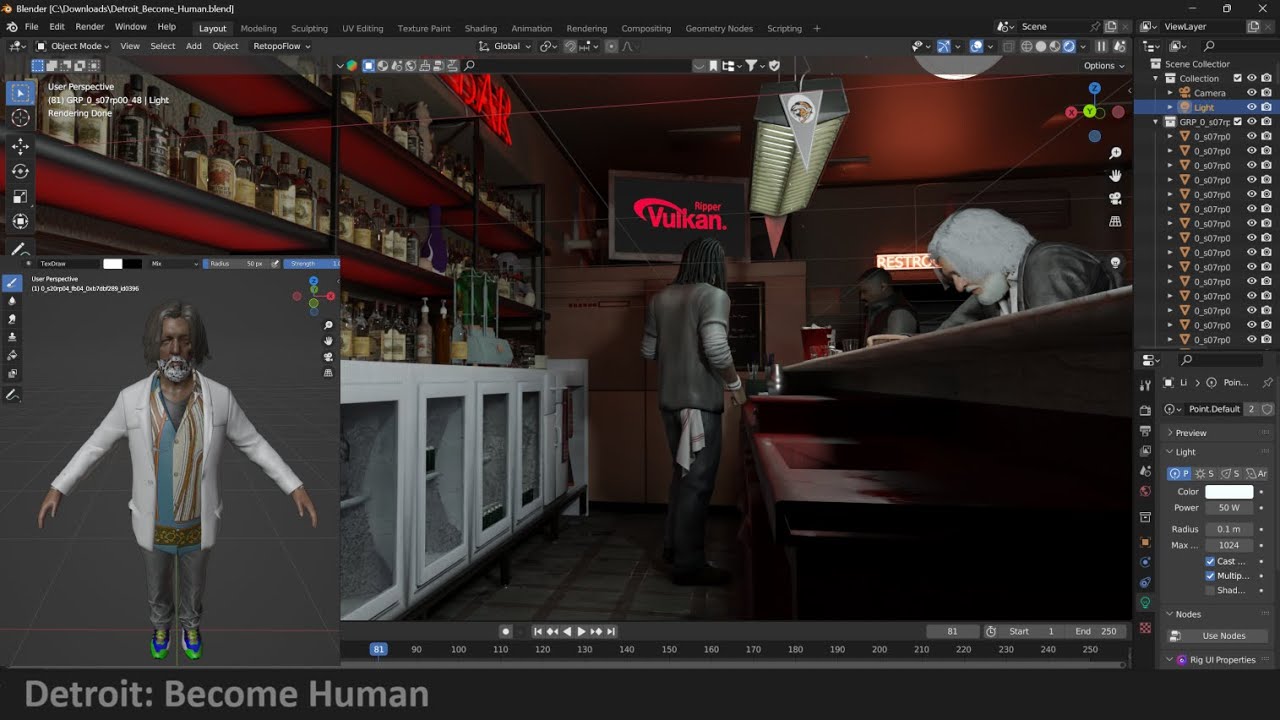
Task: Collapse the Nodes panel
Action: click(x=1218, y=614)
